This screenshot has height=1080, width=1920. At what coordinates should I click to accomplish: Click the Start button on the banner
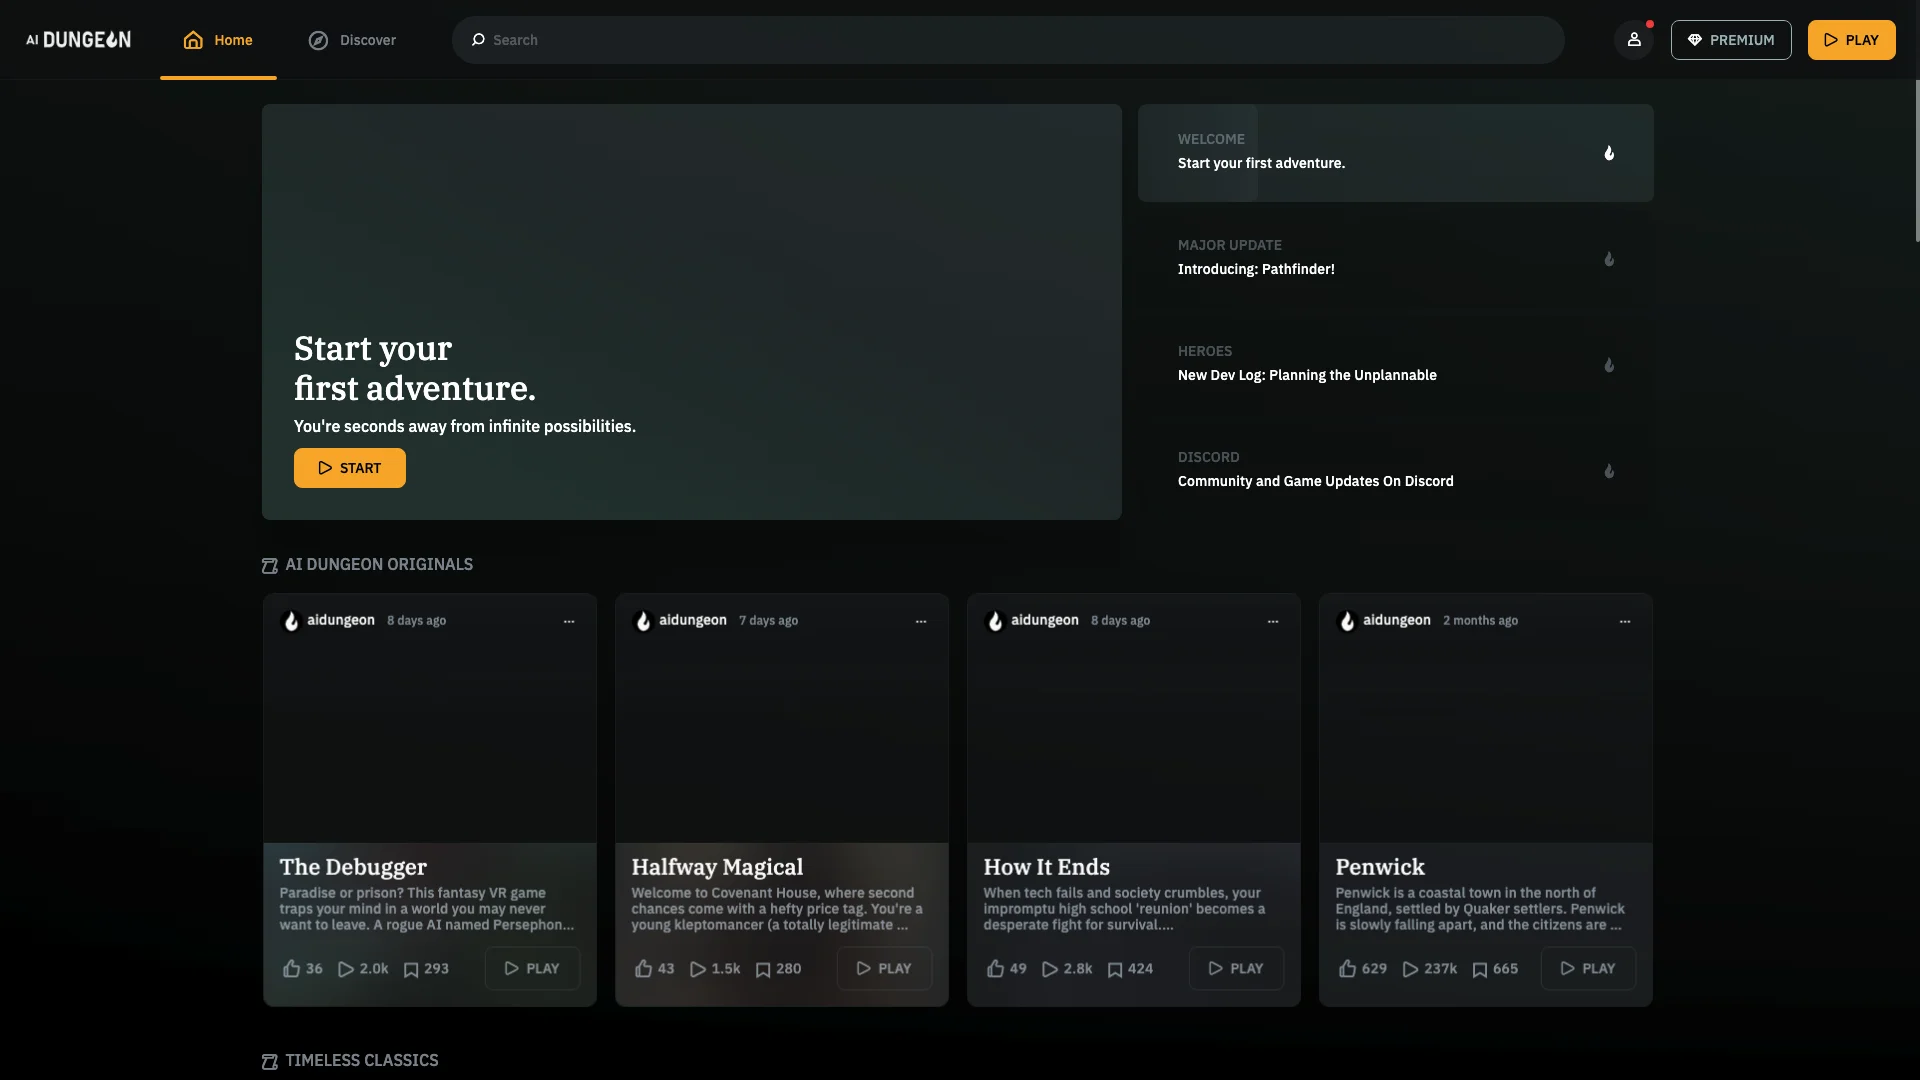pos(350,468)
